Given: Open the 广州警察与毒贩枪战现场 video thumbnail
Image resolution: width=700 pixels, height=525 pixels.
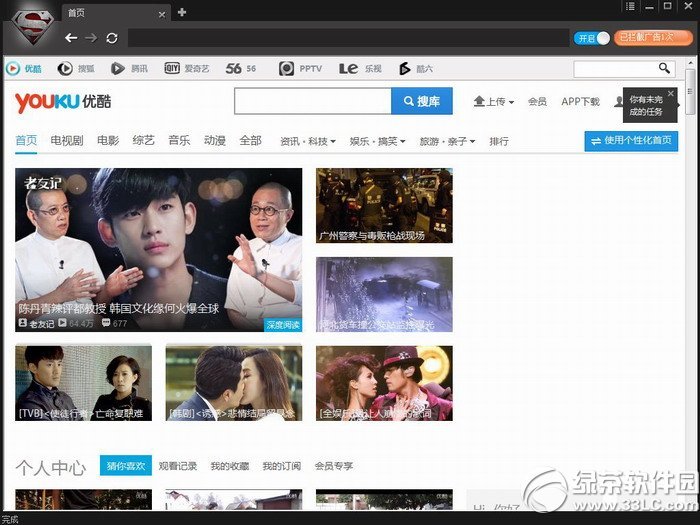Looking at the screenshot, I should pyautogui.click(x=384, y=206).
